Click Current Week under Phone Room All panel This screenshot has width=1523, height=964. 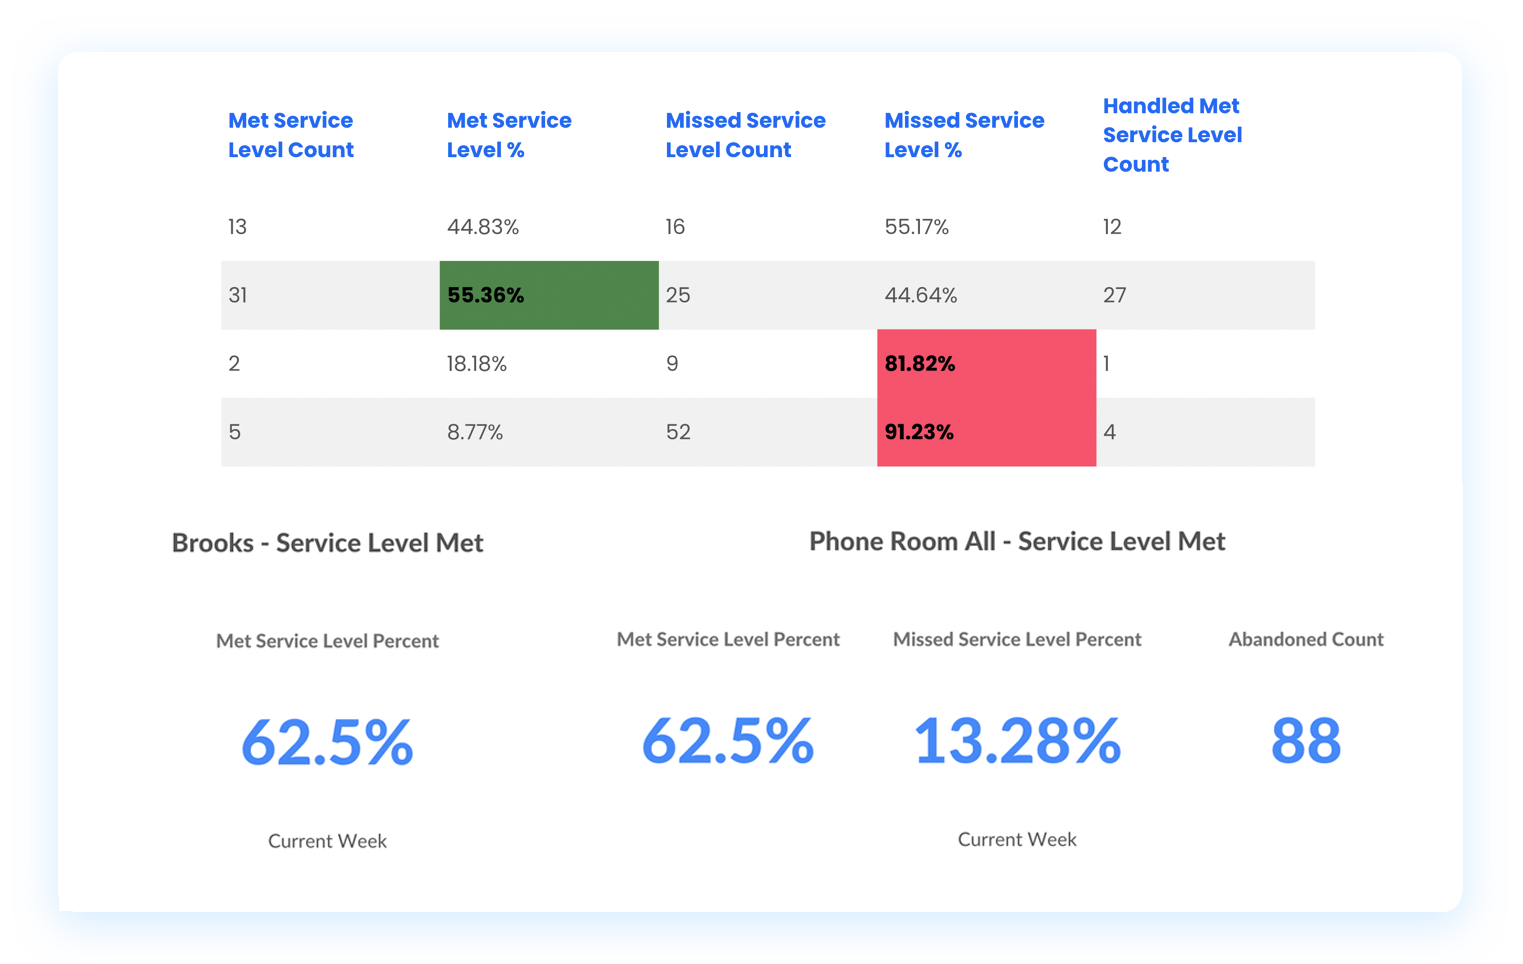click(x=1017, y=839)
